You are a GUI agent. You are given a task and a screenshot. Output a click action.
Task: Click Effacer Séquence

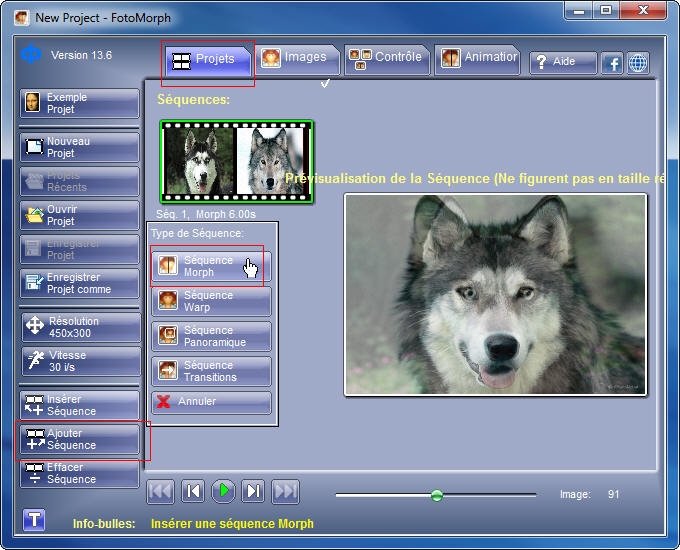pos(80,473)
